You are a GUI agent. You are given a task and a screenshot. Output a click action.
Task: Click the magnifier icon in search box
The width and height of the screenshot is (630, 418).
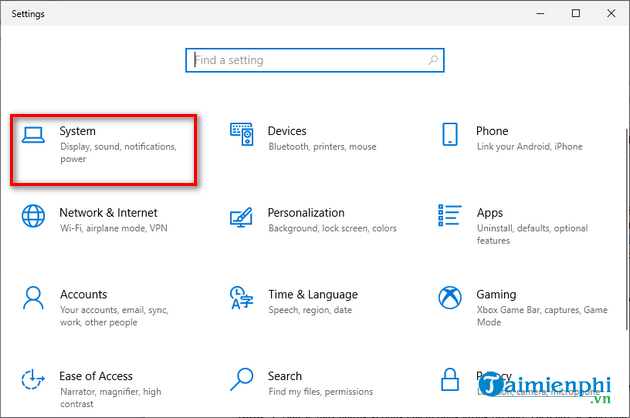click(x=433, y=60)
